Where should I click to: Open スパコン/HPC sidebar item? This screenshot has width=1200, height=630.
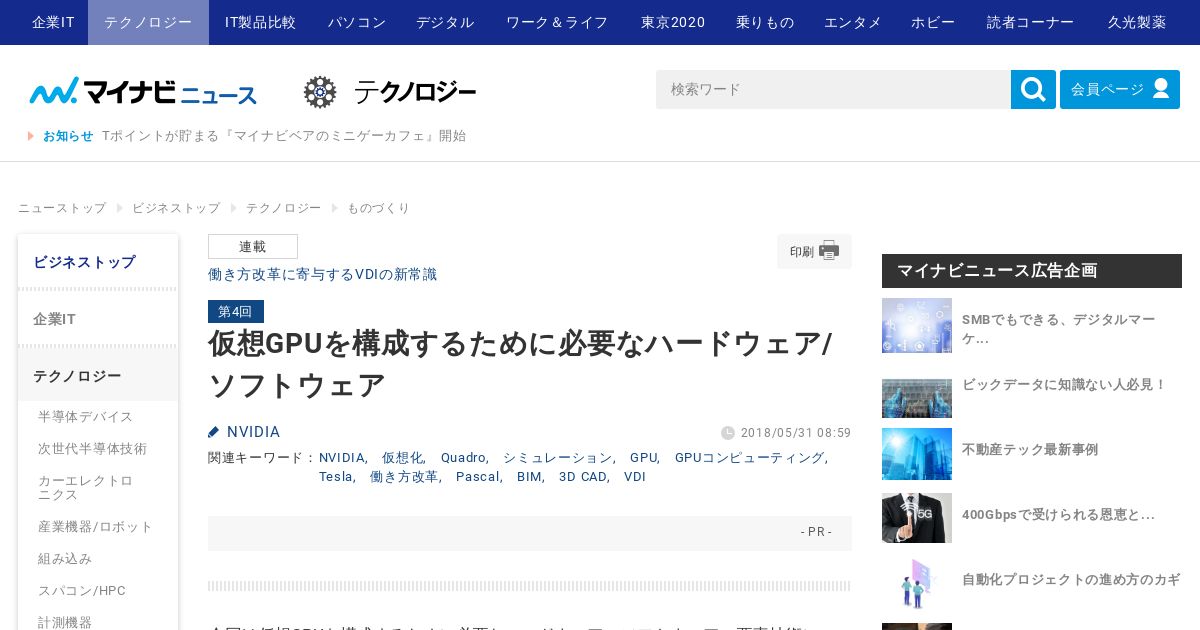click(x=82, y=590)
